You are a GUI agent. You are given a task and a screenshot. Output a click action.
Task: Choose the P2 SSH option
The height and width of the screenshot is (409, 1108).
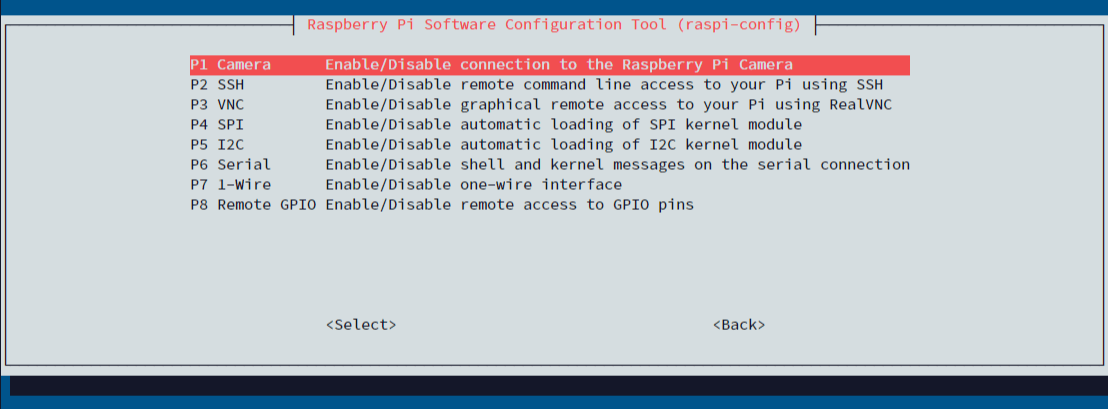point(550,85)
